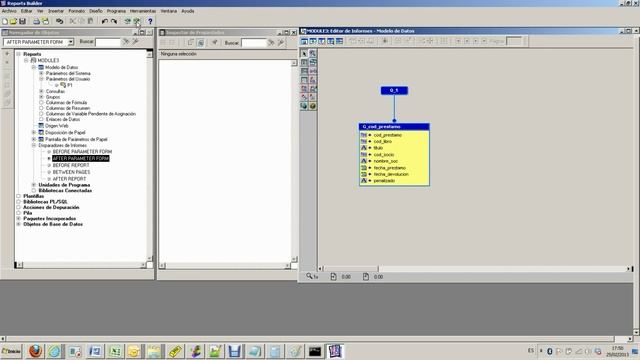Viewport: 640px width, 360px height.
Task: Click the zoom magnifier in editor status bar
Action: point(309,276)
